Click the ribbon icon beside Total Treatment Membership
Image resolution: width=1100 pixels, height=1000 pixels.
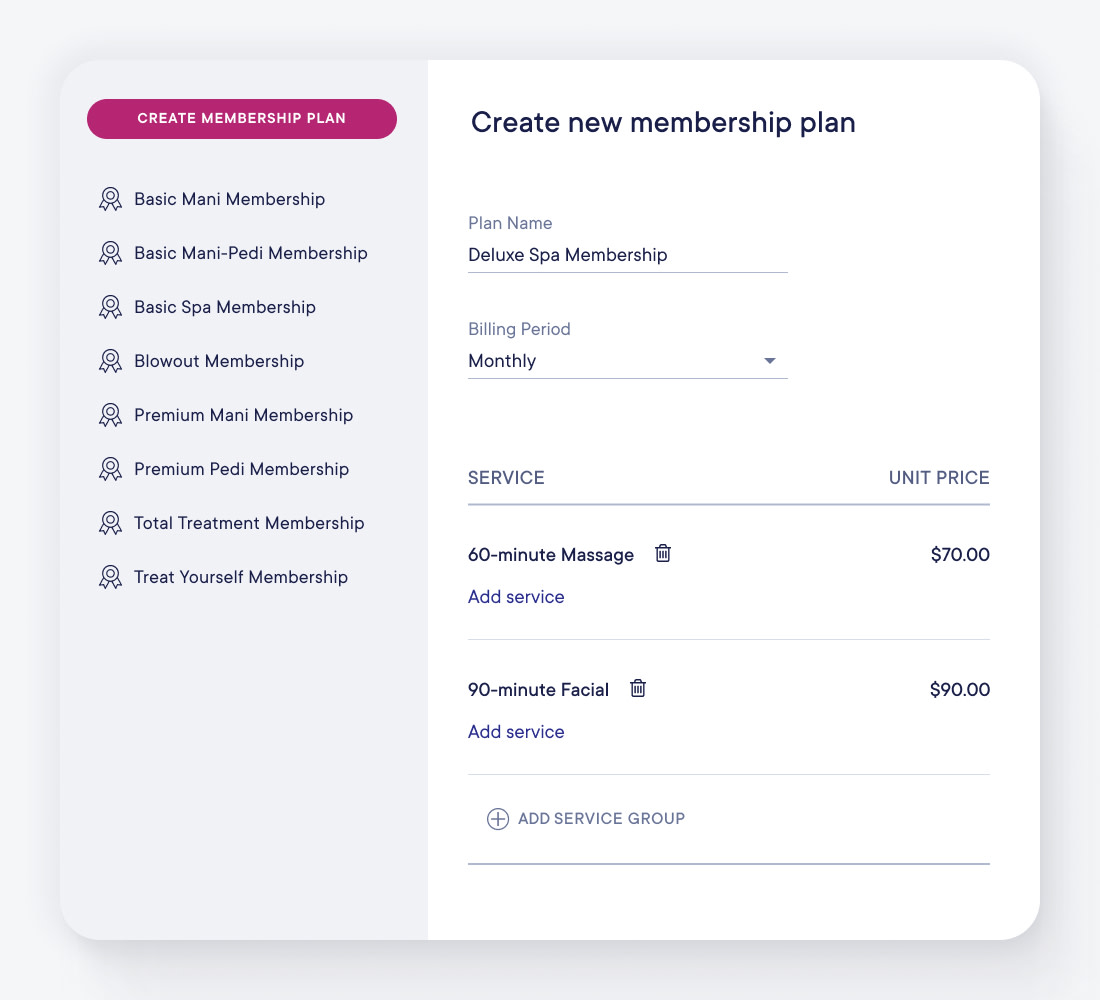[110, 523]
